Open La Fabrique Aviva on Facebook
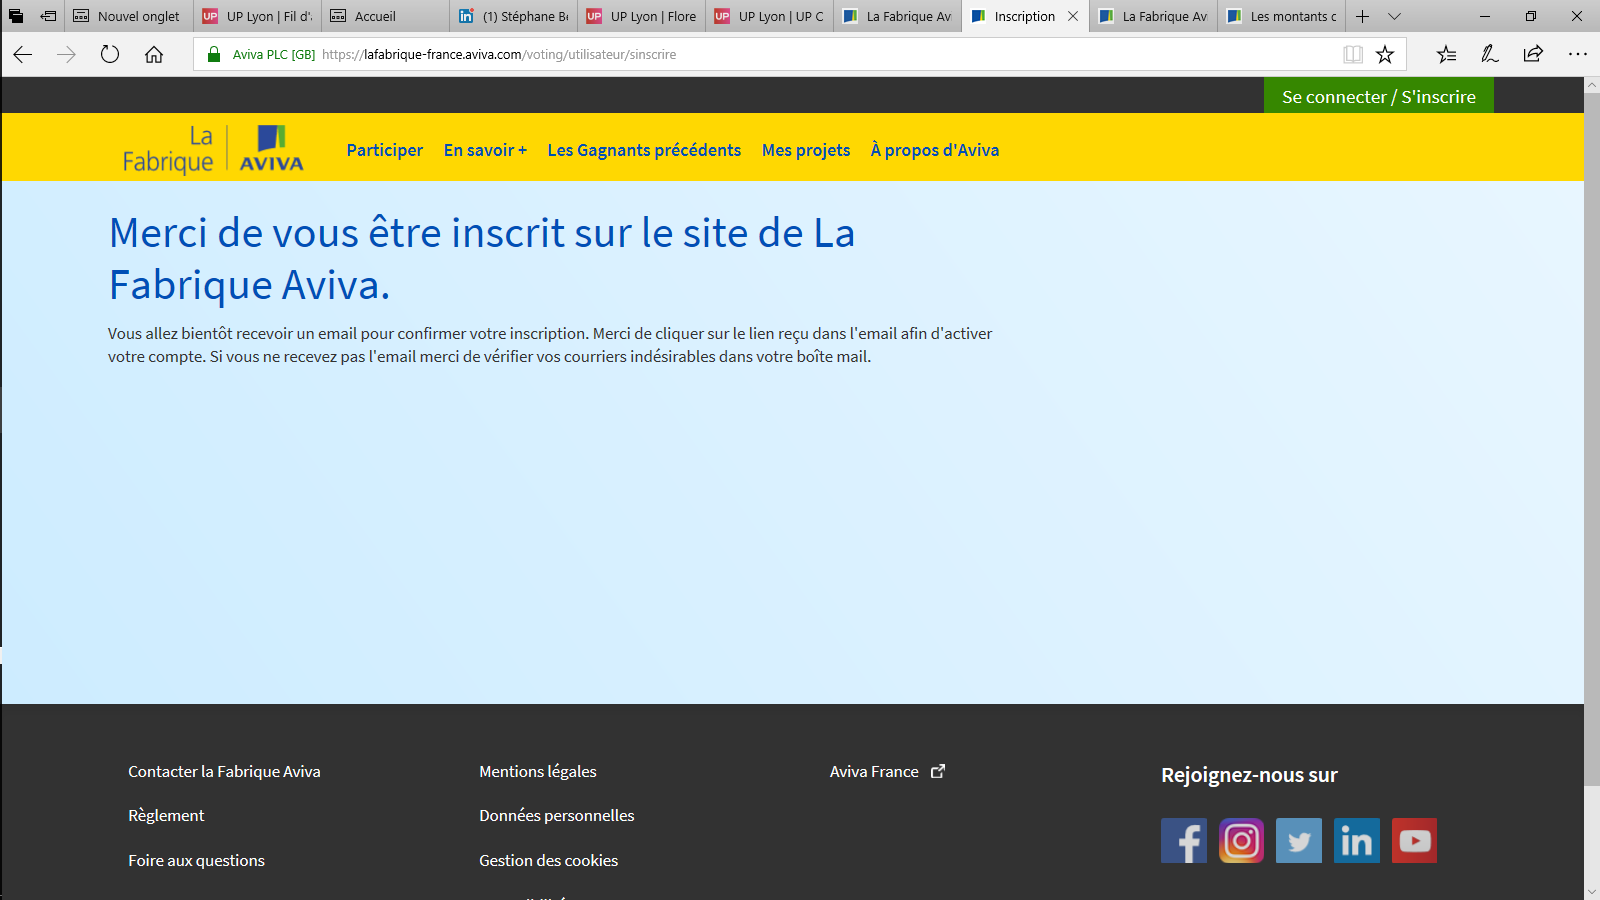This screenshot has width=1600, height=900. [1184, 841]
